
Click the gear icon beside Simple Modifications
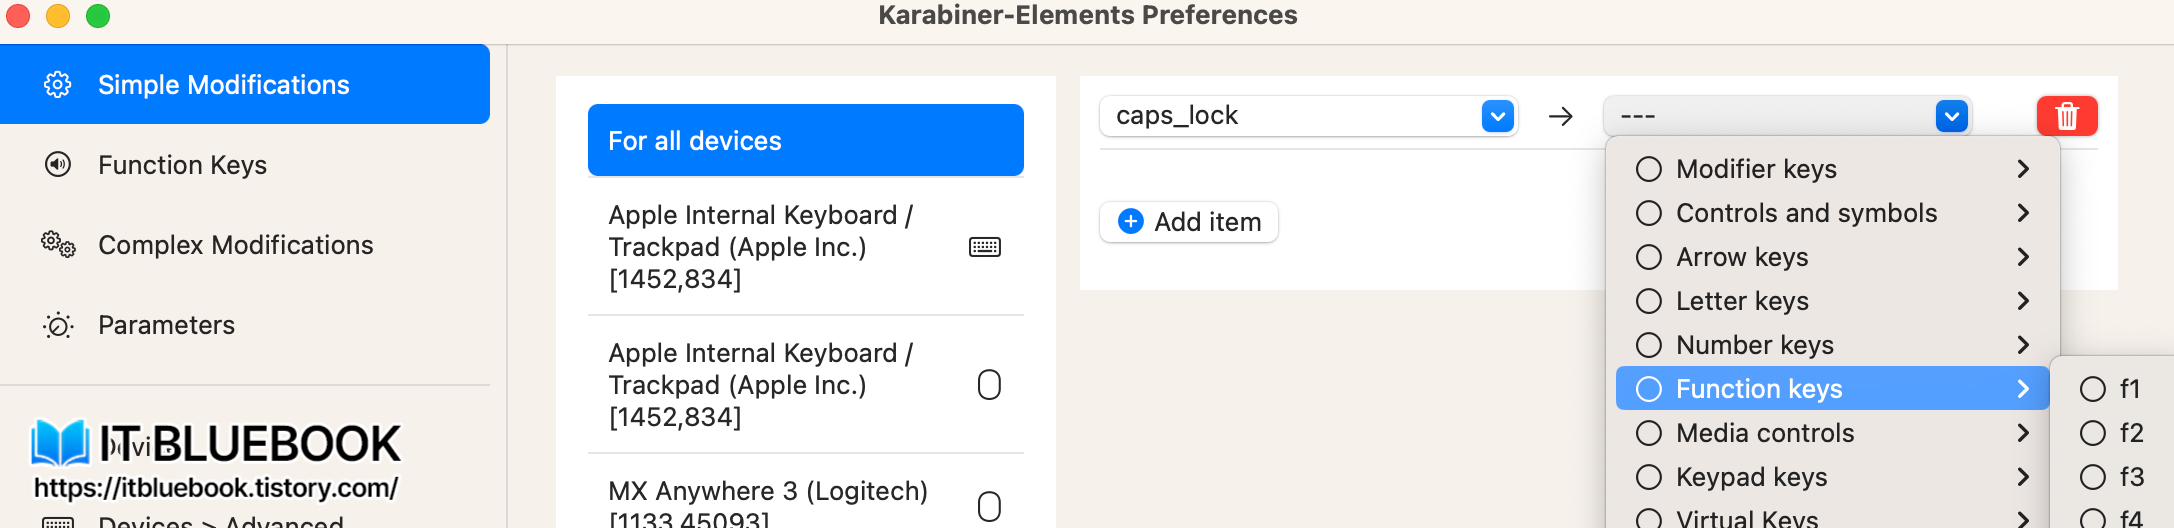[x=58, y=85]
